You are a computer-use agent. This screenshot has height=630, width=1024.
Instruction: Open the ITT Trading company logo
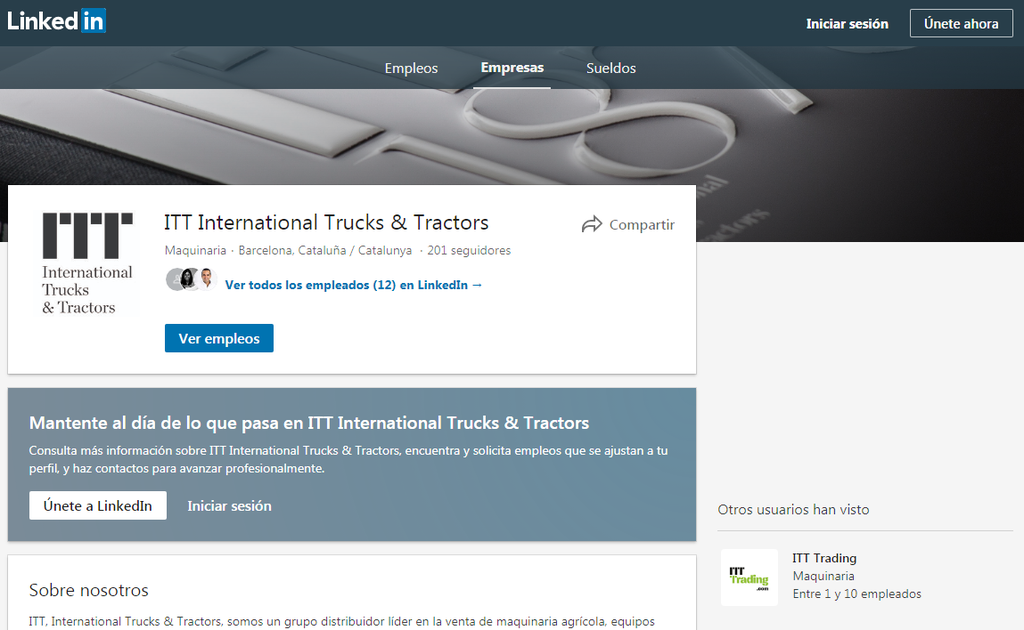pyautogui.click(x=749, y=577)
